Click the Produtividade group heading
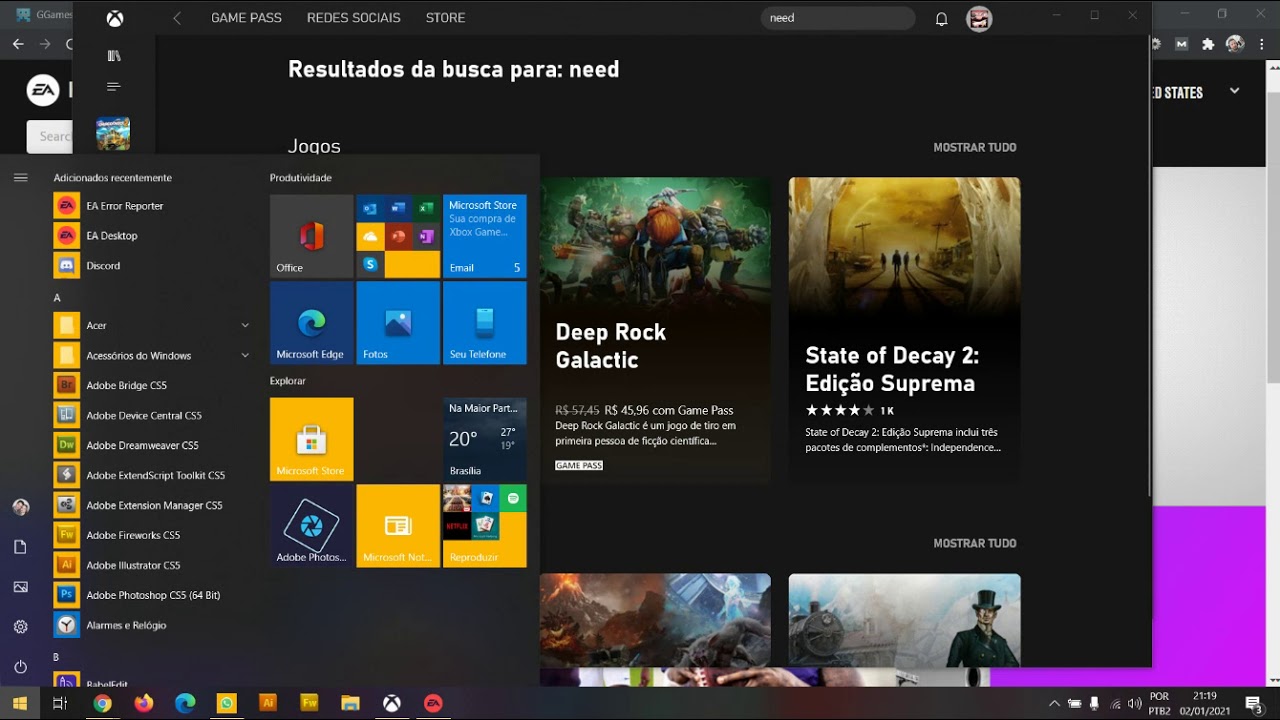1280x720 pixels. click(301, 178)
